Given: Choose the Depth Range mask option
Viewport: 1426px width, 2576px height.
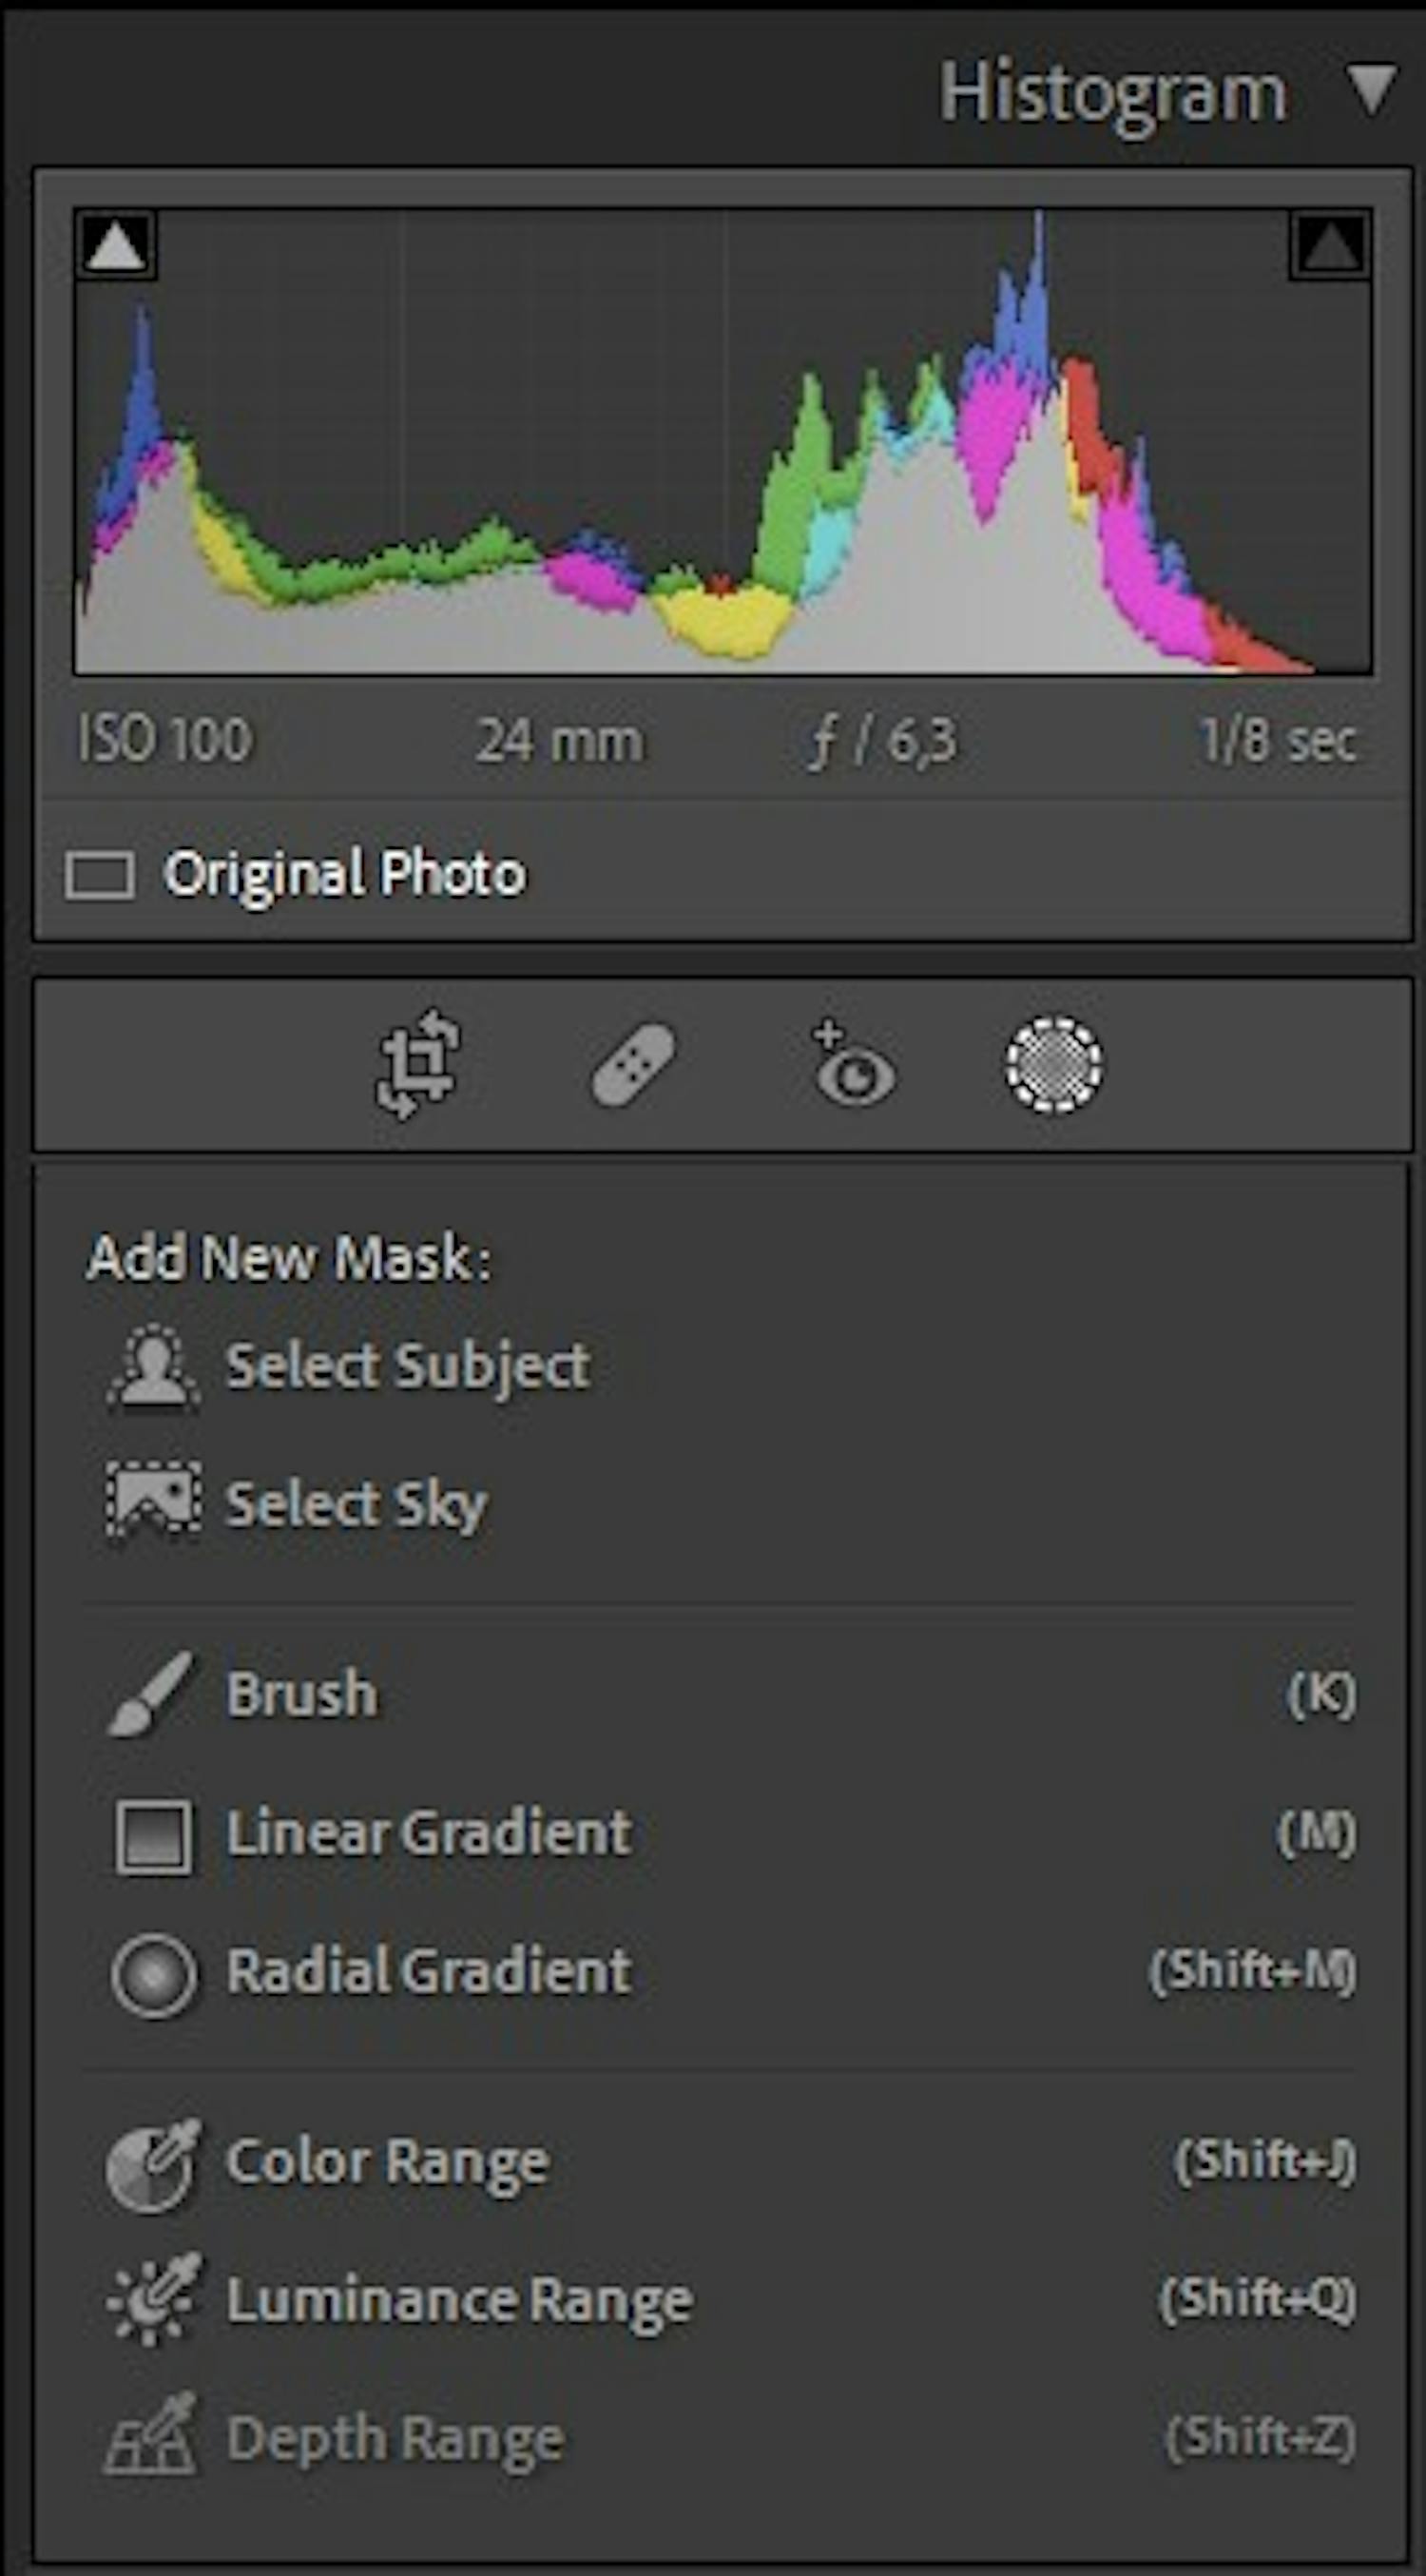Looking at the screenshot, I should (395, 2437).
